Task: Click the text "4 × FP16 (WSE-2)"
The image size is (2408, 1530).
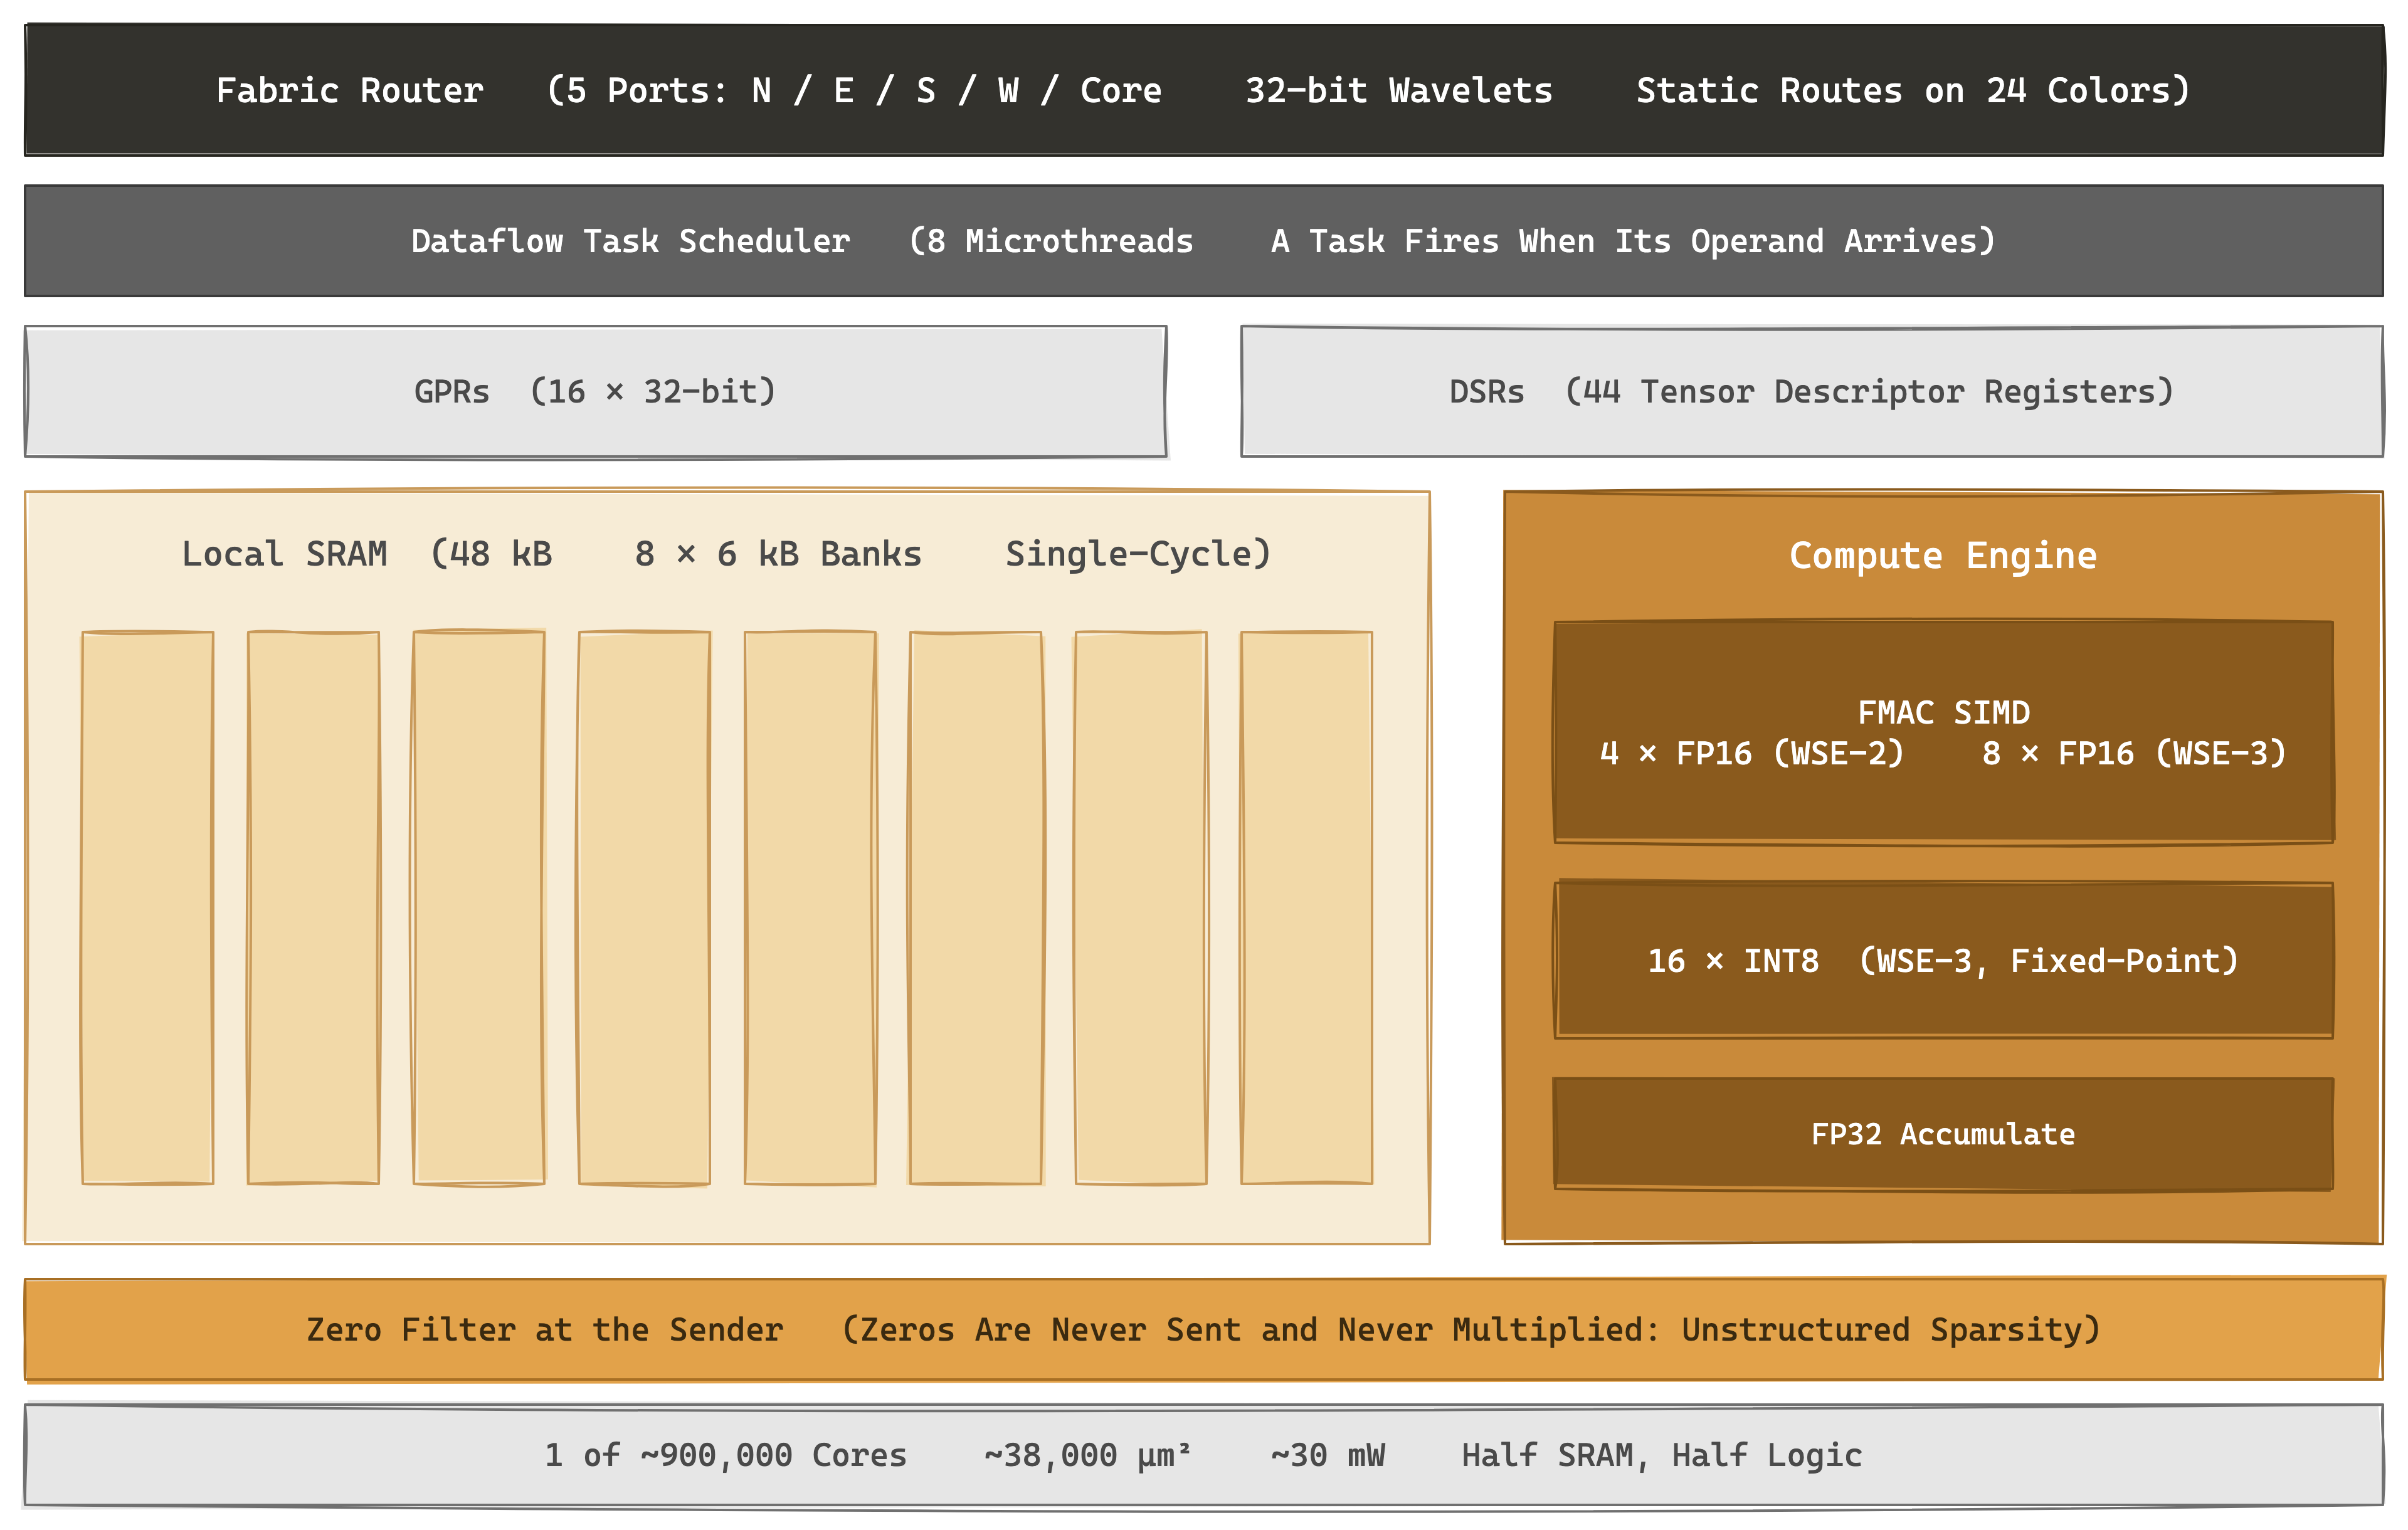Action: (1752, 753)
